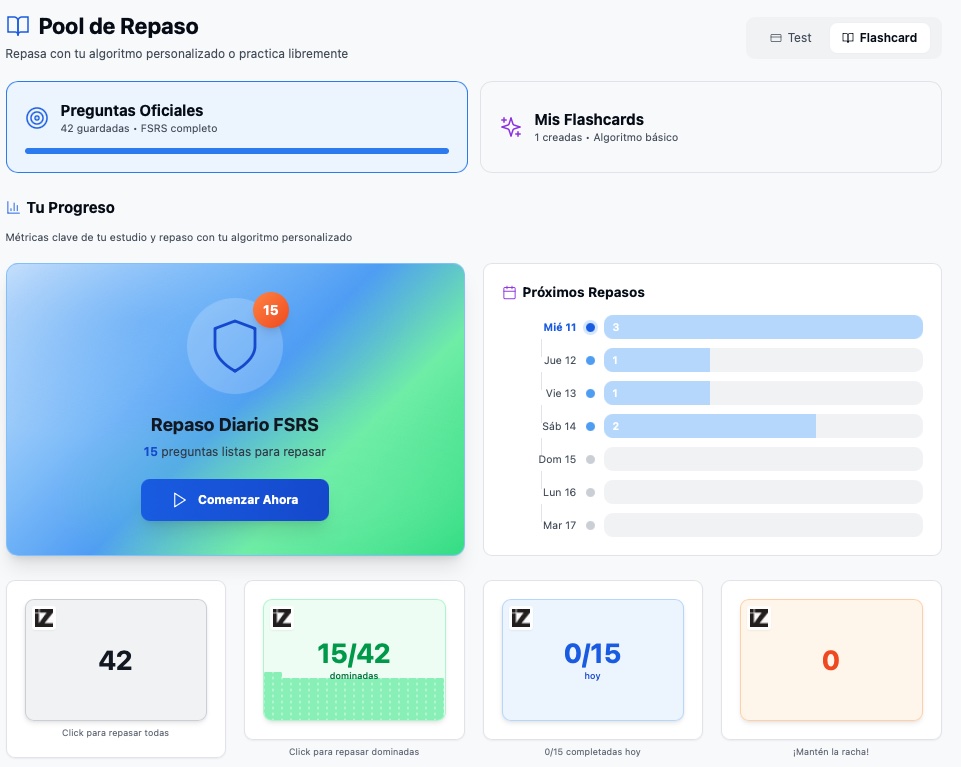
Task: Open the 15/42 dominadas card
Action: click(x=354, y=660)
